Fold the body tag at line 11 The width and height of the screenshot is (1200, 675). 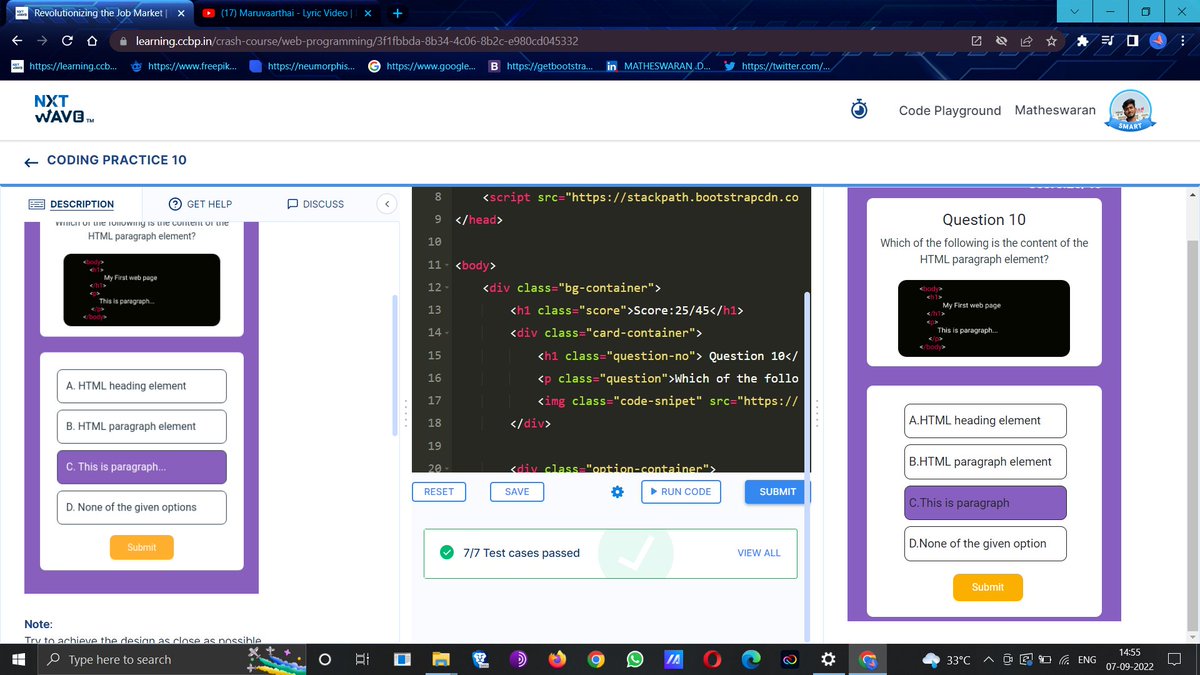tap(446, 266)
